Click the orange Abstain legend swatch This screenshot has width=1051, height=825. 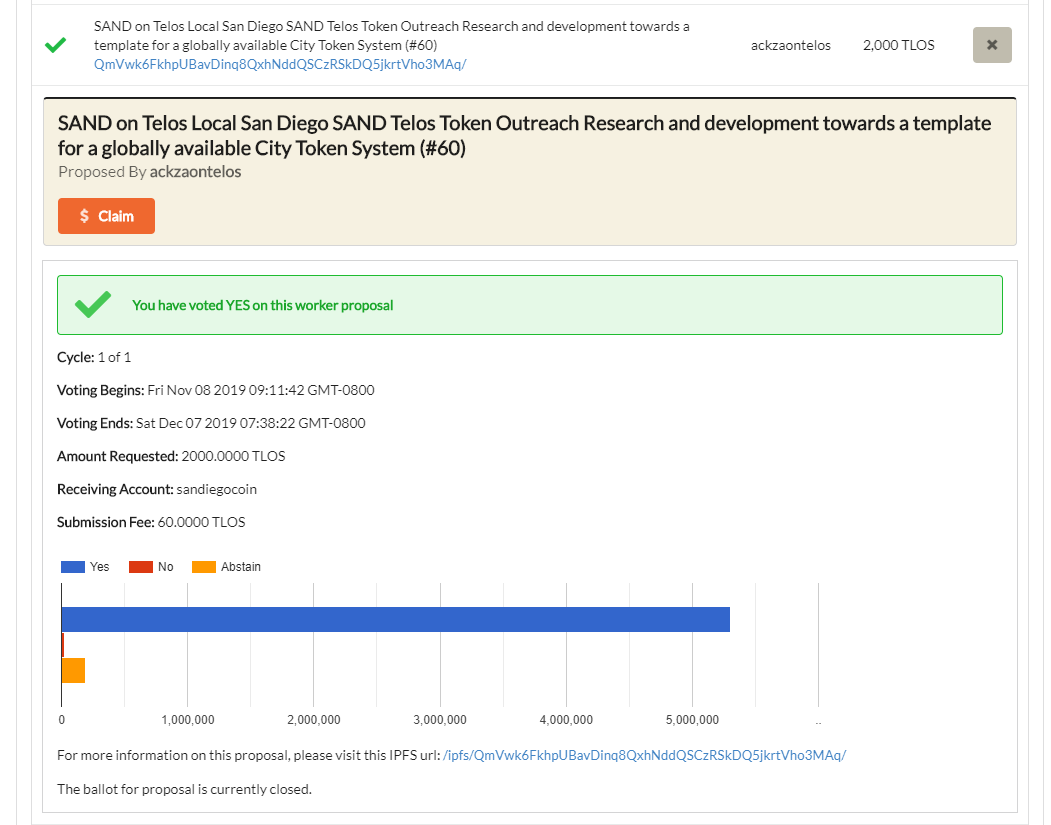click(x=204, y=567)
